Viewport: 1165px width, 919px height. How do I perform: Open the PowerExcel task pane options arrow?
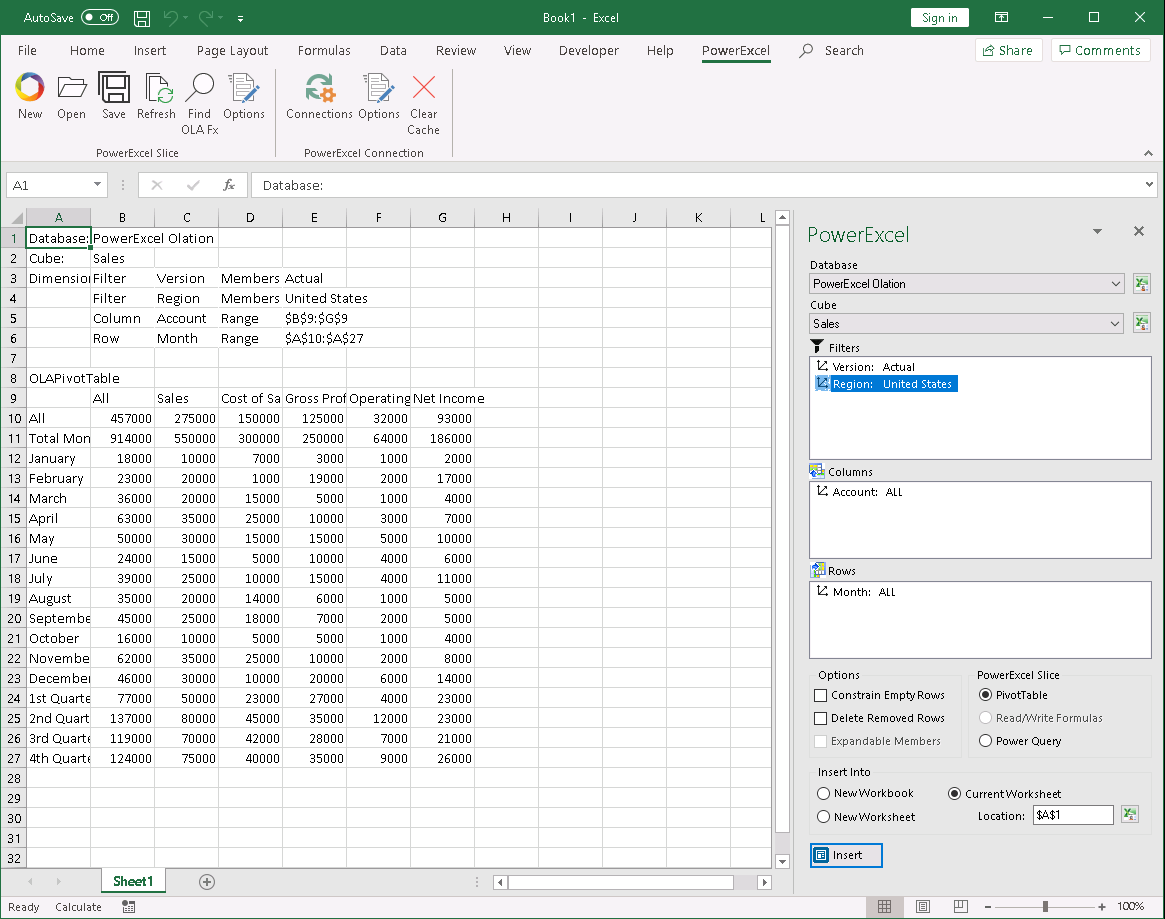(x=1097, y=232)
